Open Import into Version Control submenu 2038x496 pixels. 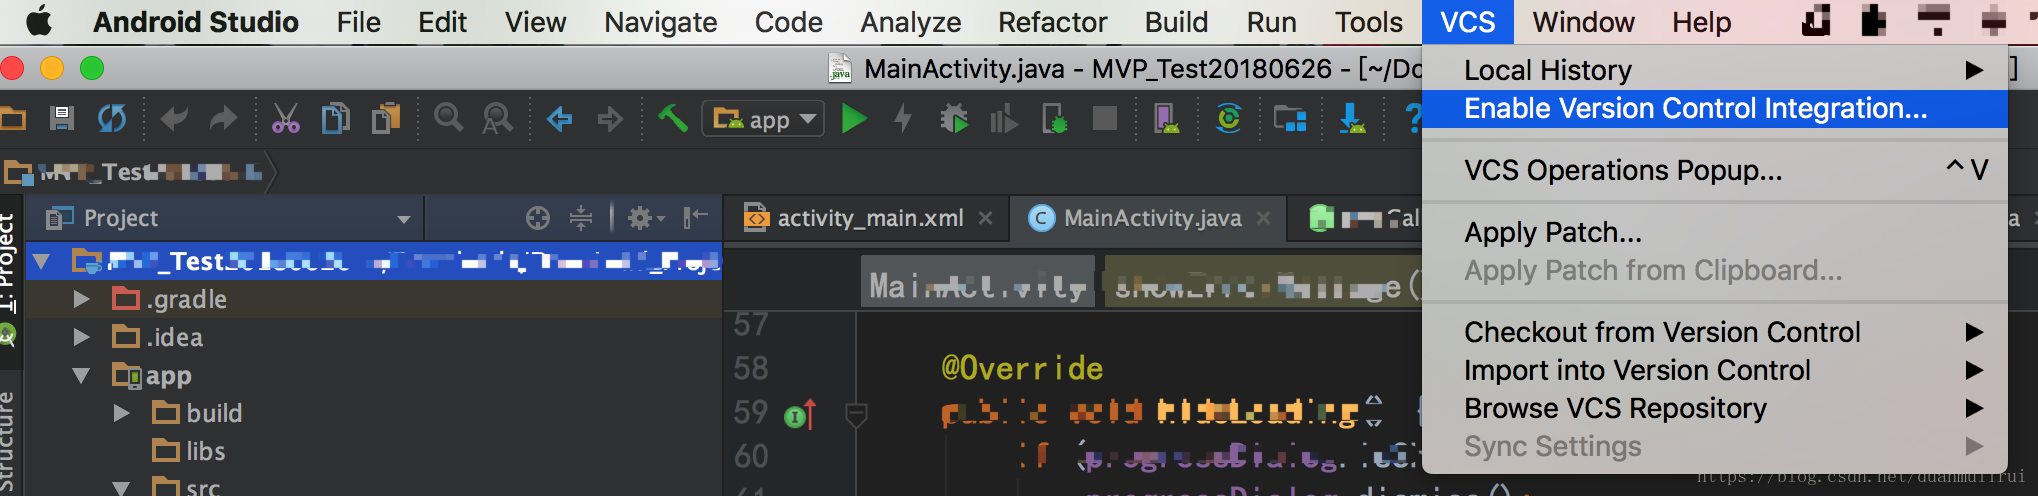pyautogui.click(x=1715, y=370)
